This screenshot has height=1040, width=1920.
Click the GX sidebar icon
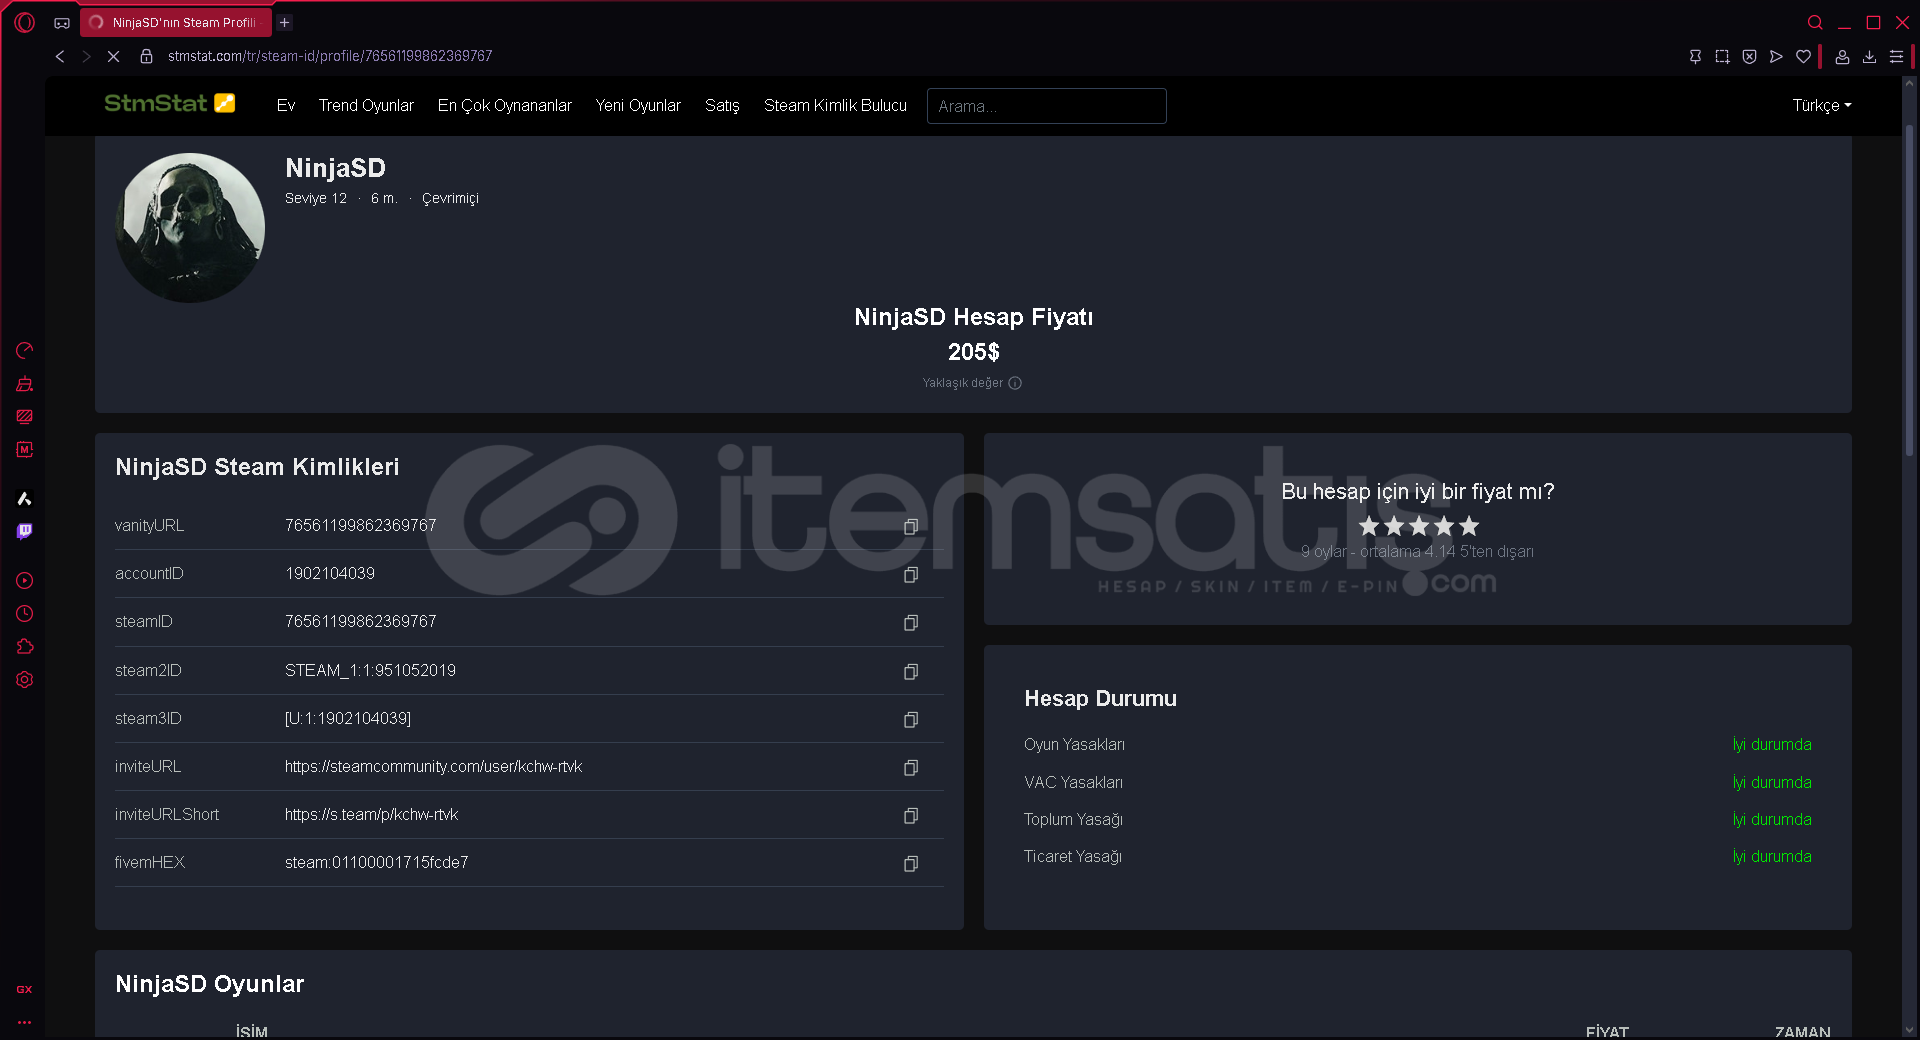point(24,989)
